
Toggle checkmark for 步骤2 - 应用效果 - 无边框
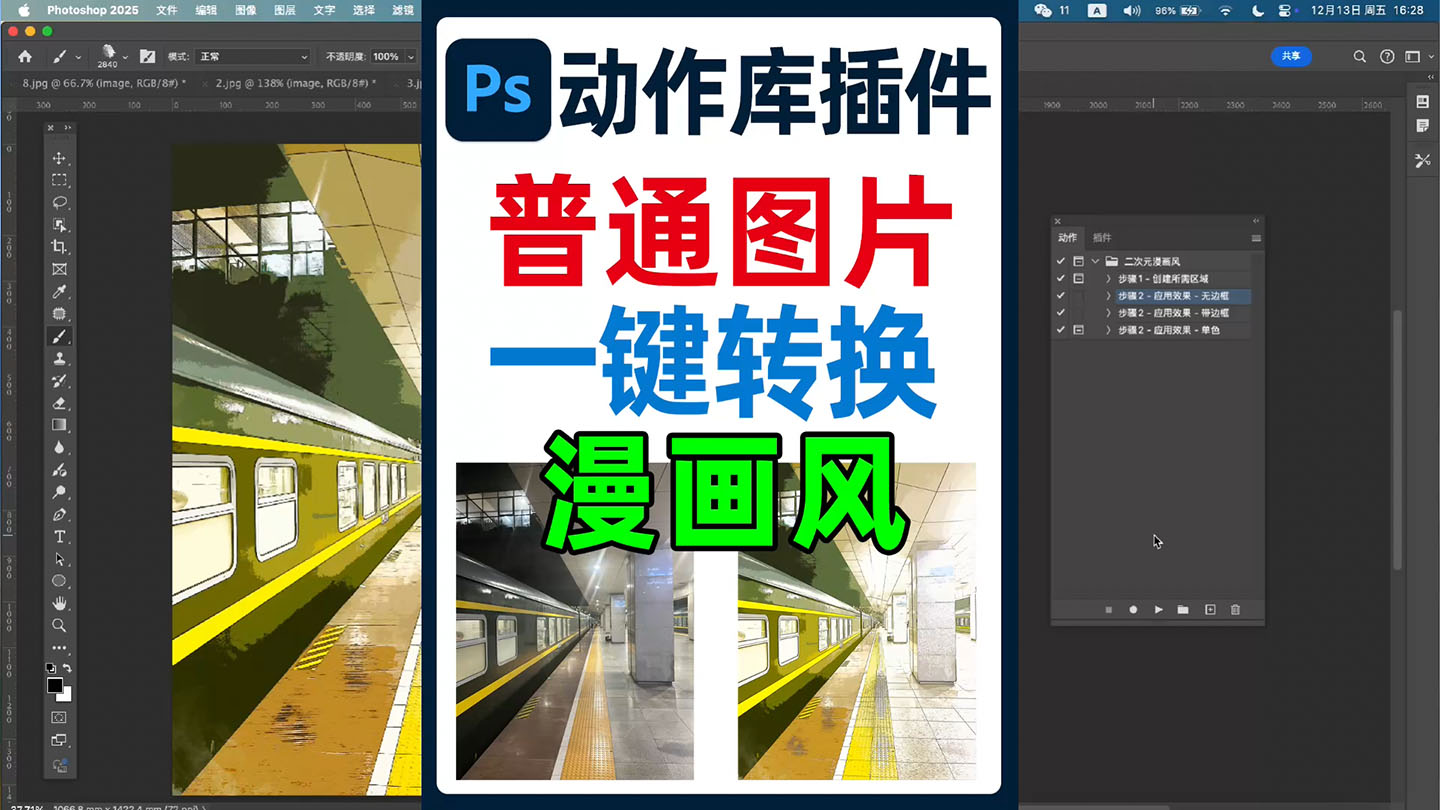coord(1061,296)
